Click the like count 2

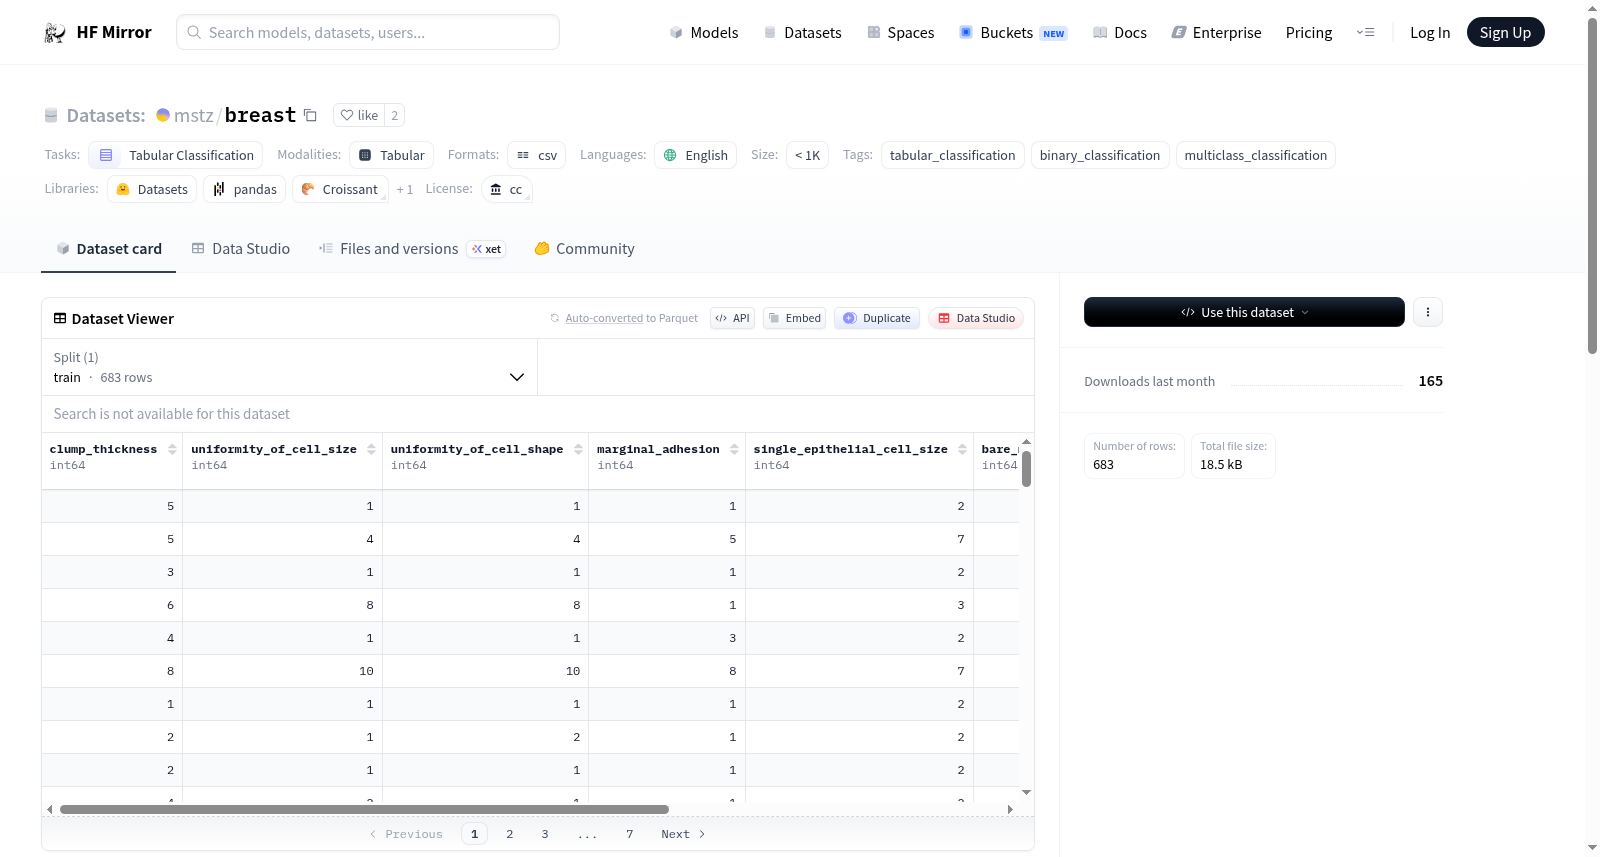(x=395, y=115)
